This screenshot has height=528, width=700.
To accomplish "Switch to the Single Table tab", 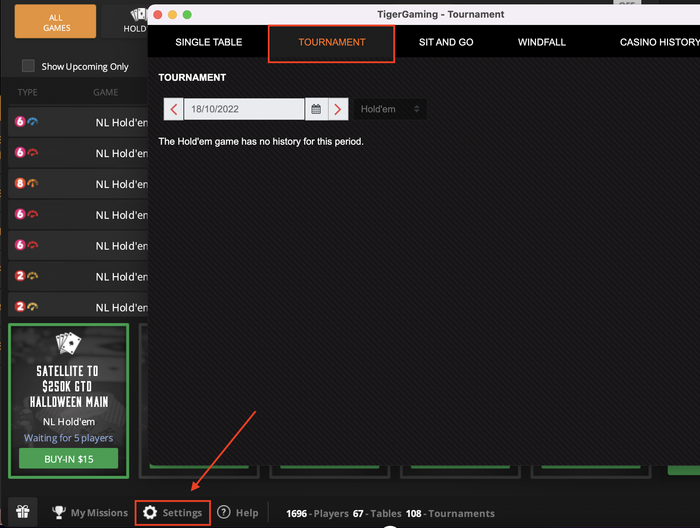I will coord(208,42).
